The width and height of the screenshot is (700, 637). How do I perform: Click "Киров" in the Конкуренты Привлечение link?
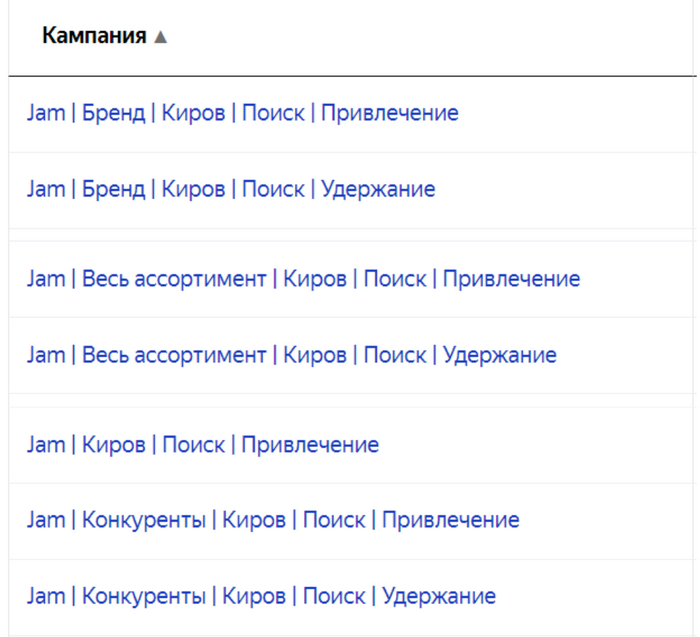(254, 520)
